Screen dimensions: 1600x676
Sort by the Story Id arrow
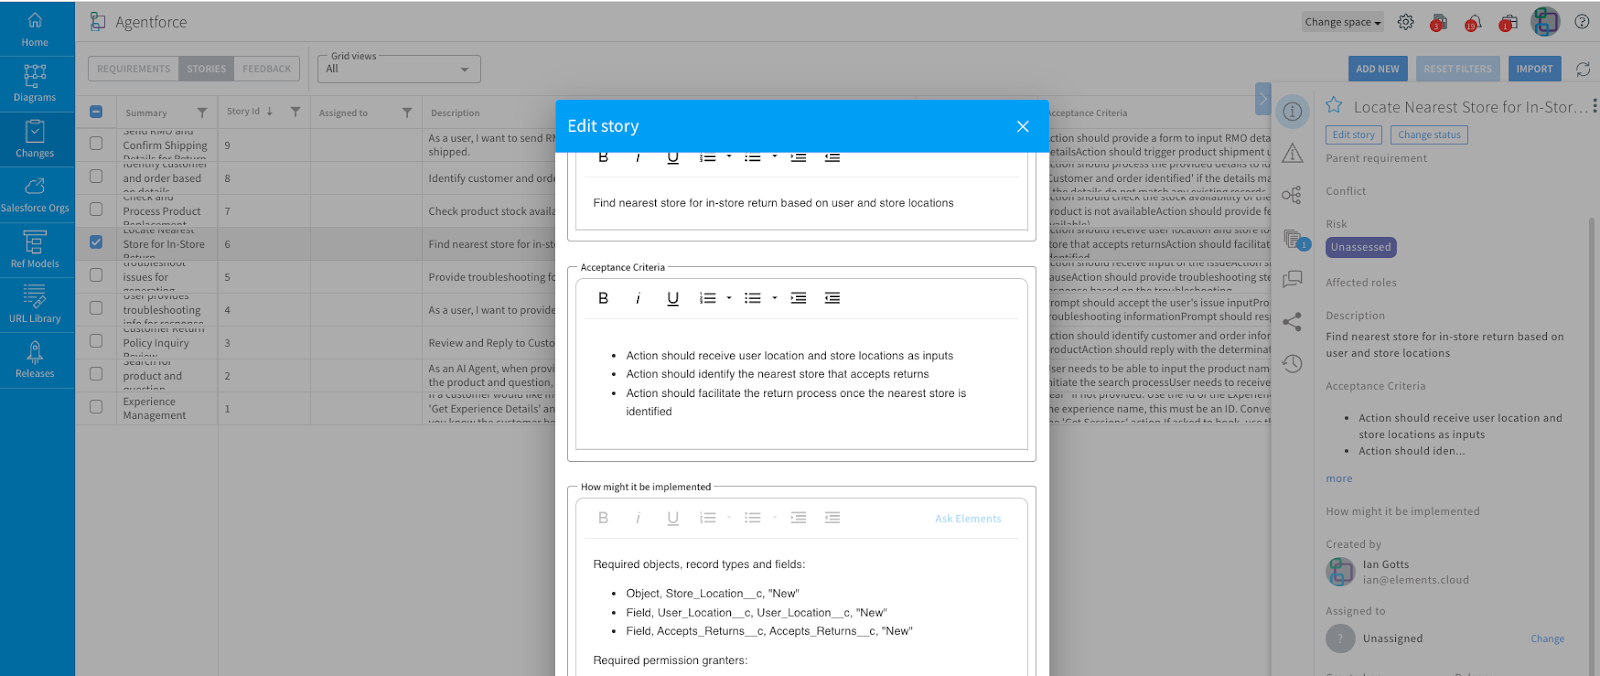270,111
